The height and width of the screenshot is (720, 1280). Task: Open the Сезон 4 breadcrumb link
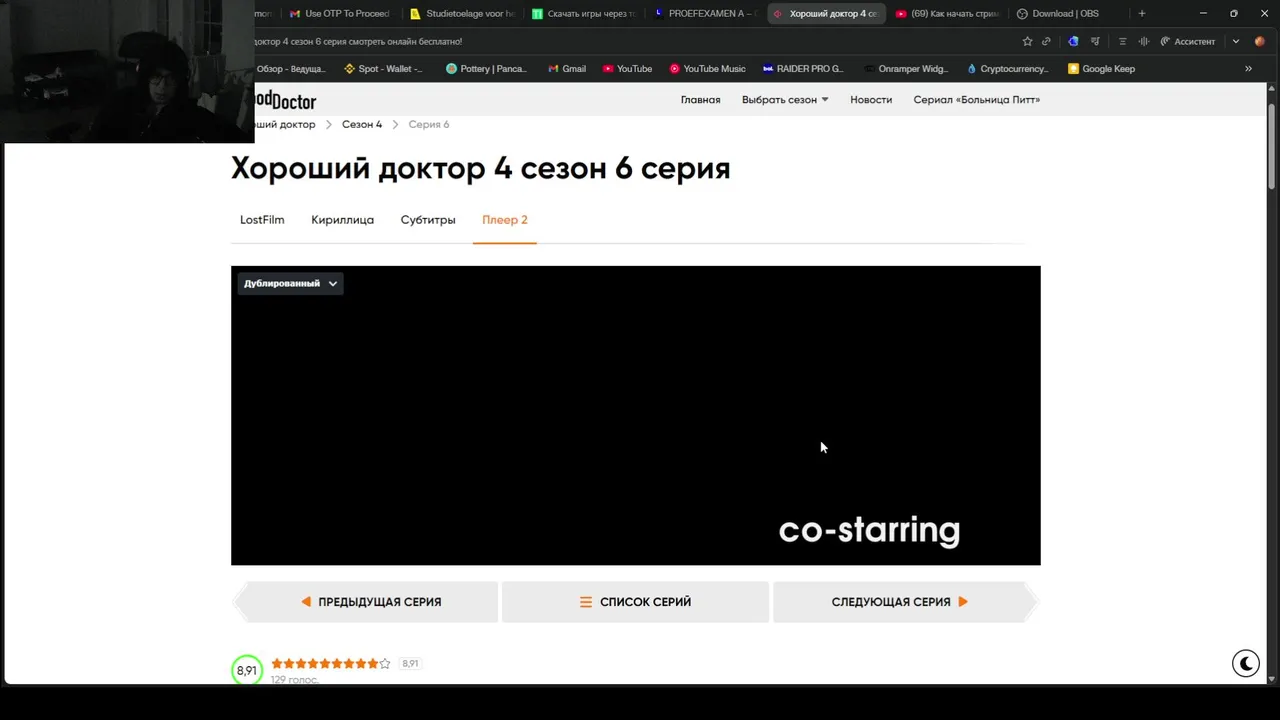click(362, 125)
